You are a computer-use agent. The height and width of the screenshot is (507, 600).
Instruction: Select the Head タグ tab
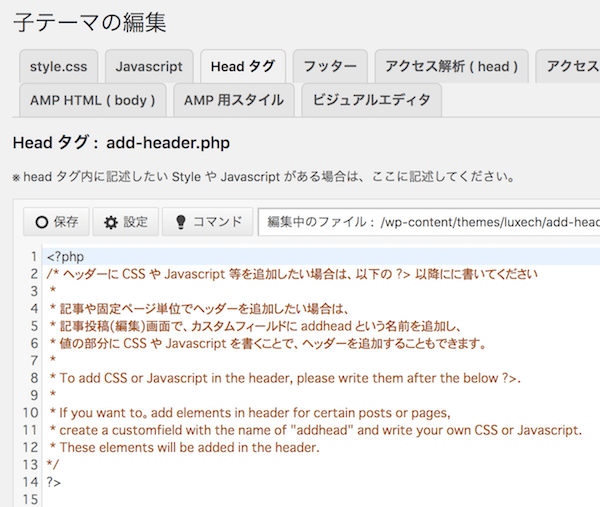tap(243, 66)
